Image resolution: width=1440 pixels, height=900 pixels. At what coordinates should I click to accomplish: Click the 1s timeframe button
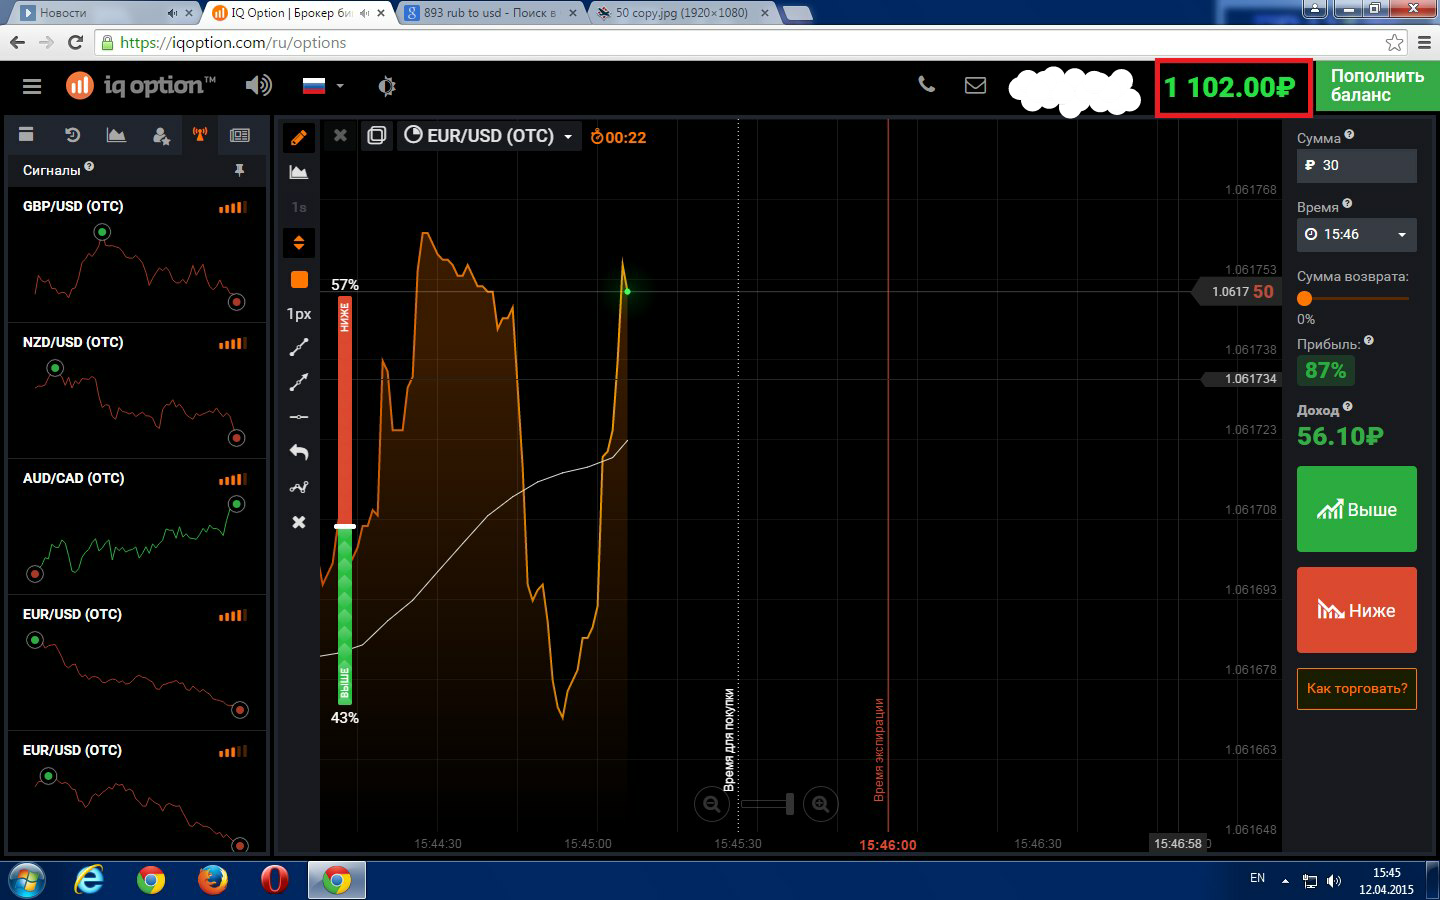(299, 207)
